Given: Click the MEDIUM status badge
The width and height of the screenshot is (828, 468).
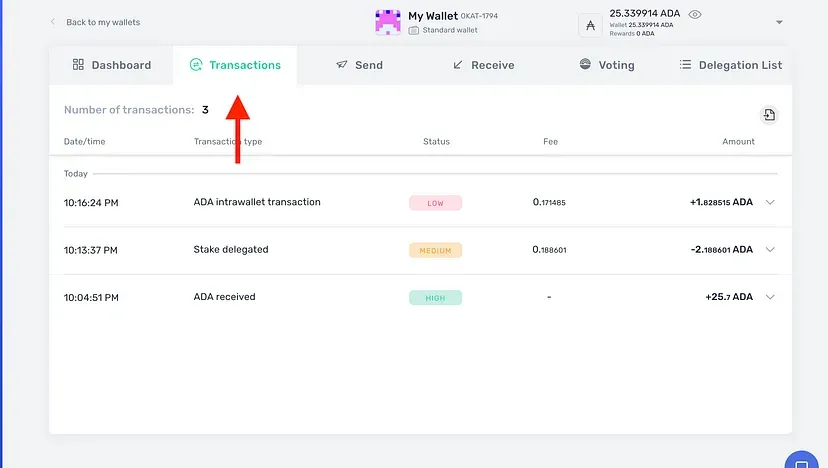Looking at the screenshot, I should click(435, 250).
